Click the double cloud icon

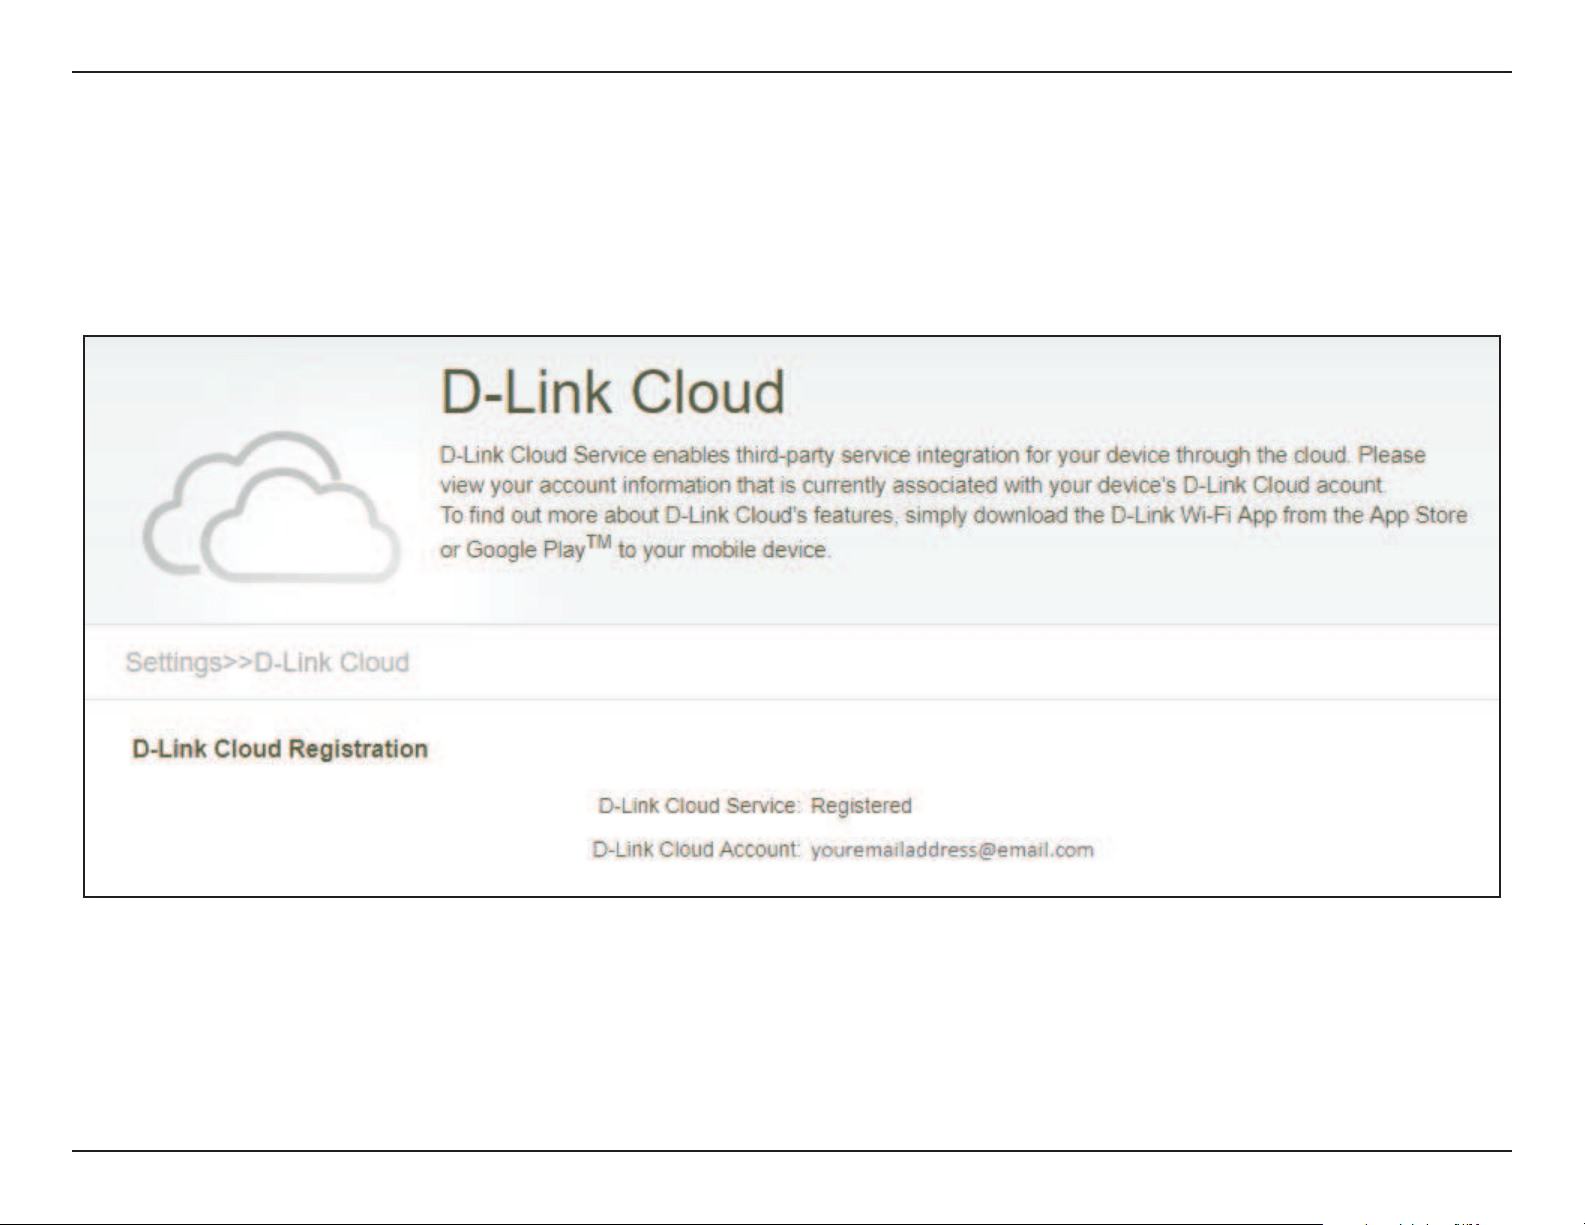[271, 507]
